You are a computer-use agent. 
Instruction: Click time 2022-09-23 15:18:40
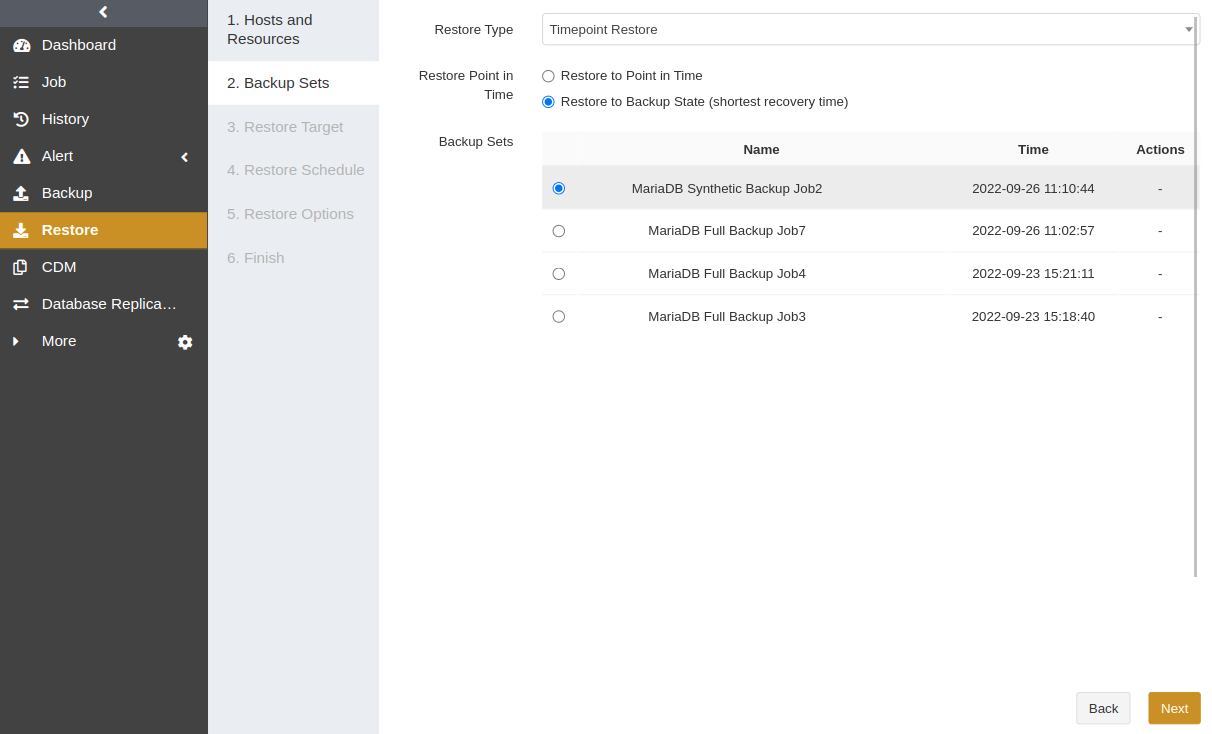1033,317
